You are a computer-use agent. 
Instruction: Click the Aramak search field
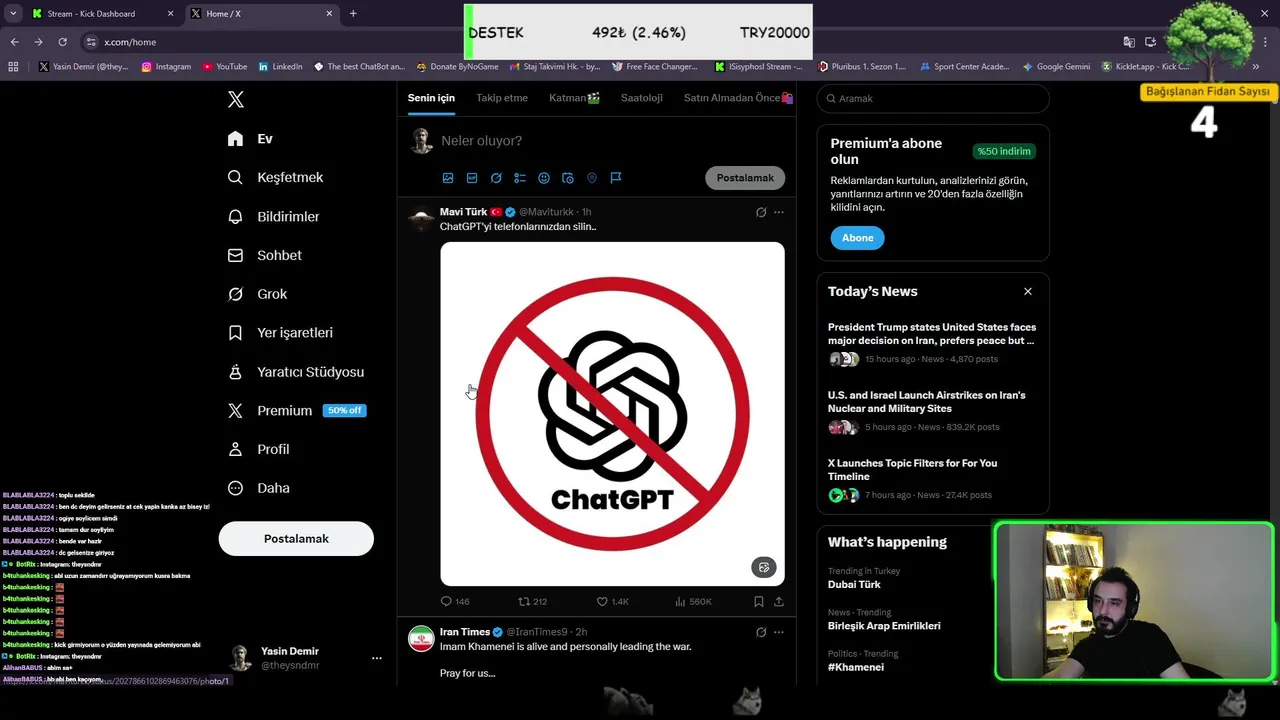(933, 98)
